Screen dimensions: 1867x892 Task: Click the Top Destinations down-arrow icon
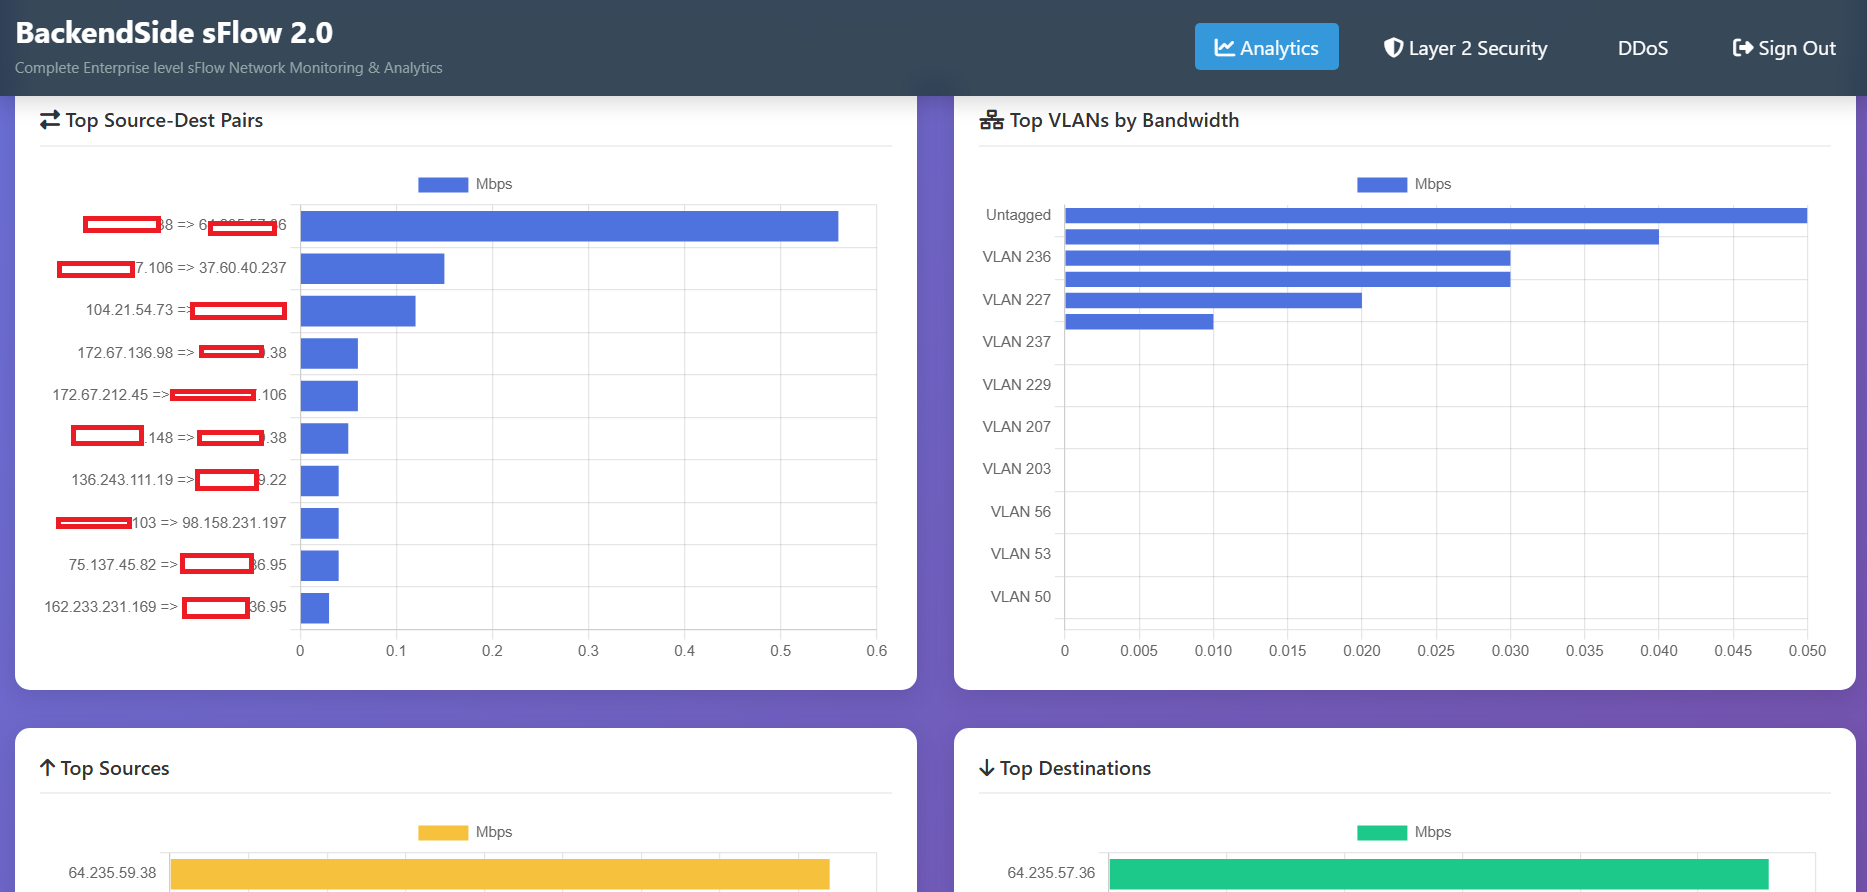click(987, 768)
